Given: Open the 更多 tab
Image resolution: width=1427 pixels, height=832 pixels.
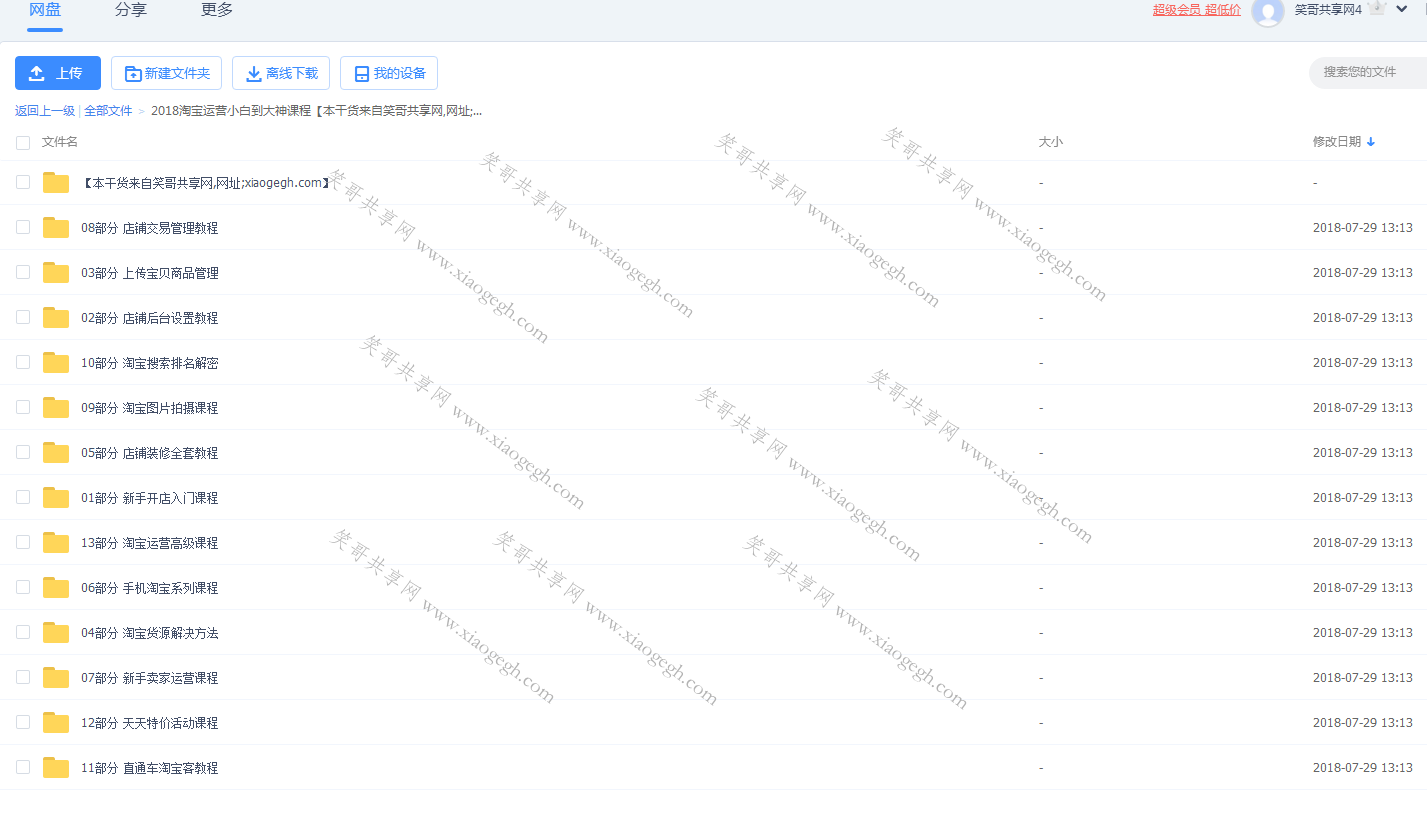Looking at the screenshot, I should [217, 10].
